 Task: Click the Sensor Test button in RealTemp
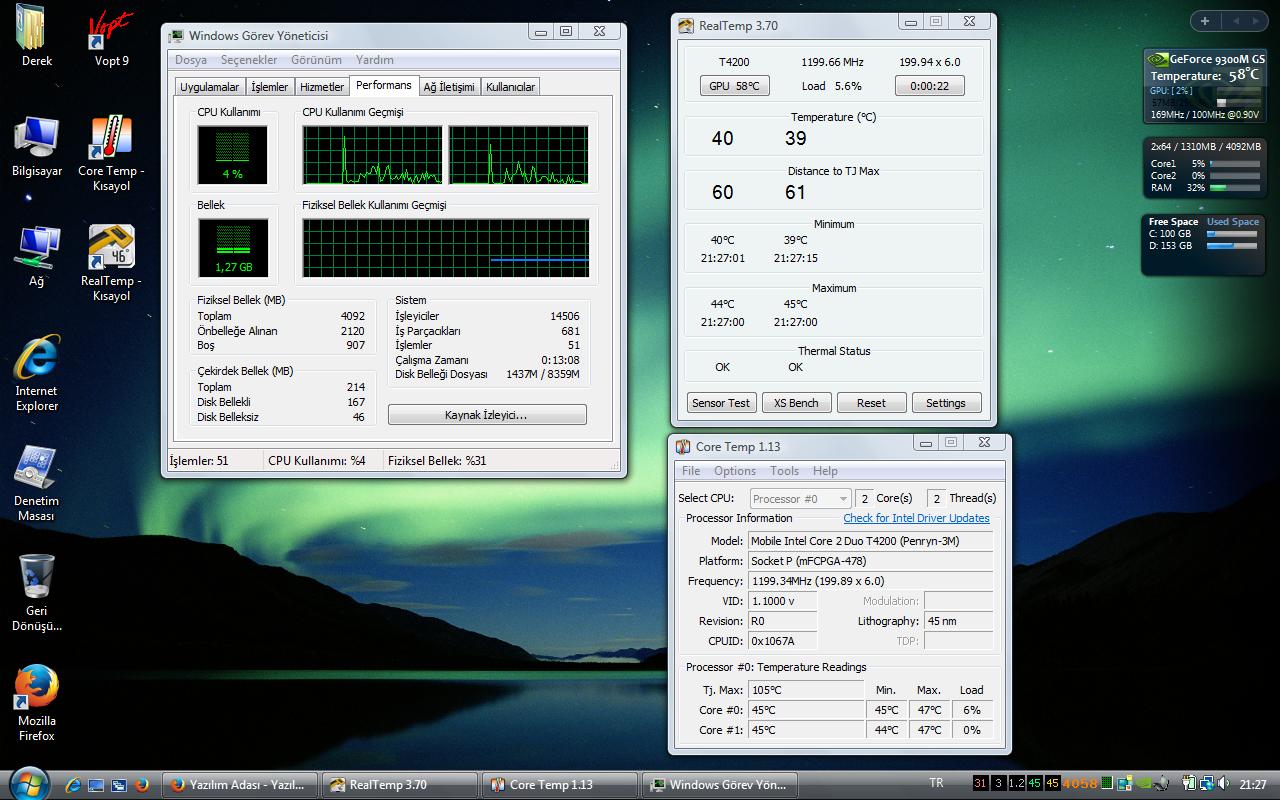click(721, 403)
